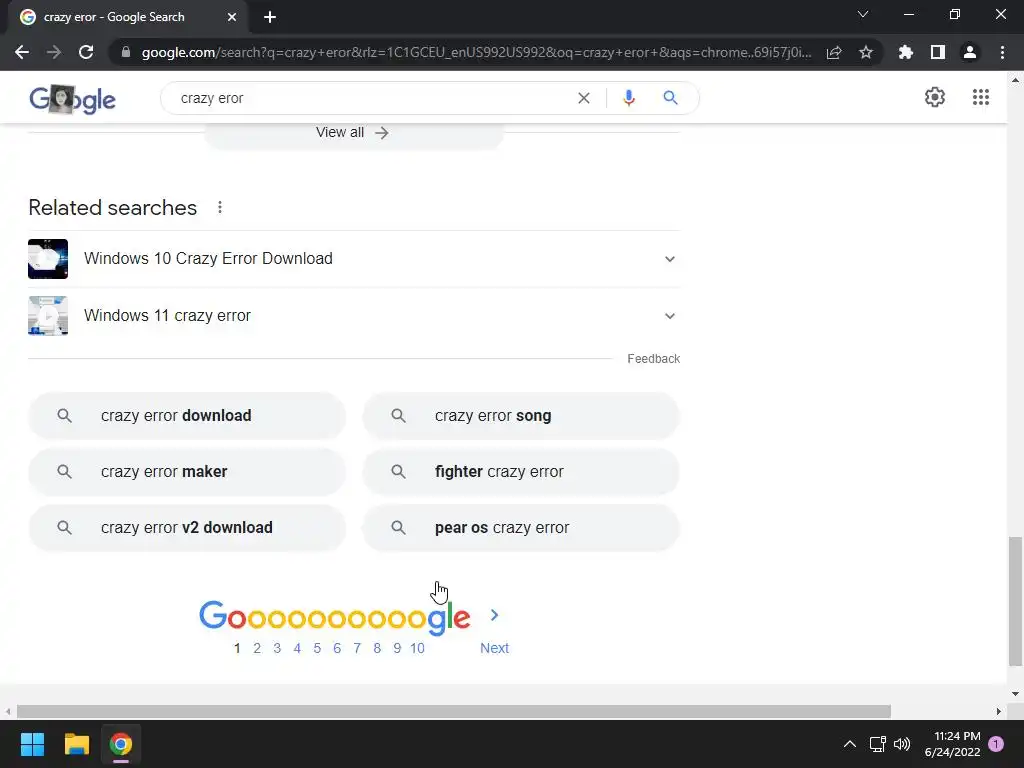Screen dimensions: 1024x768
Task: Click the View all button
Action: pos(353,133)
